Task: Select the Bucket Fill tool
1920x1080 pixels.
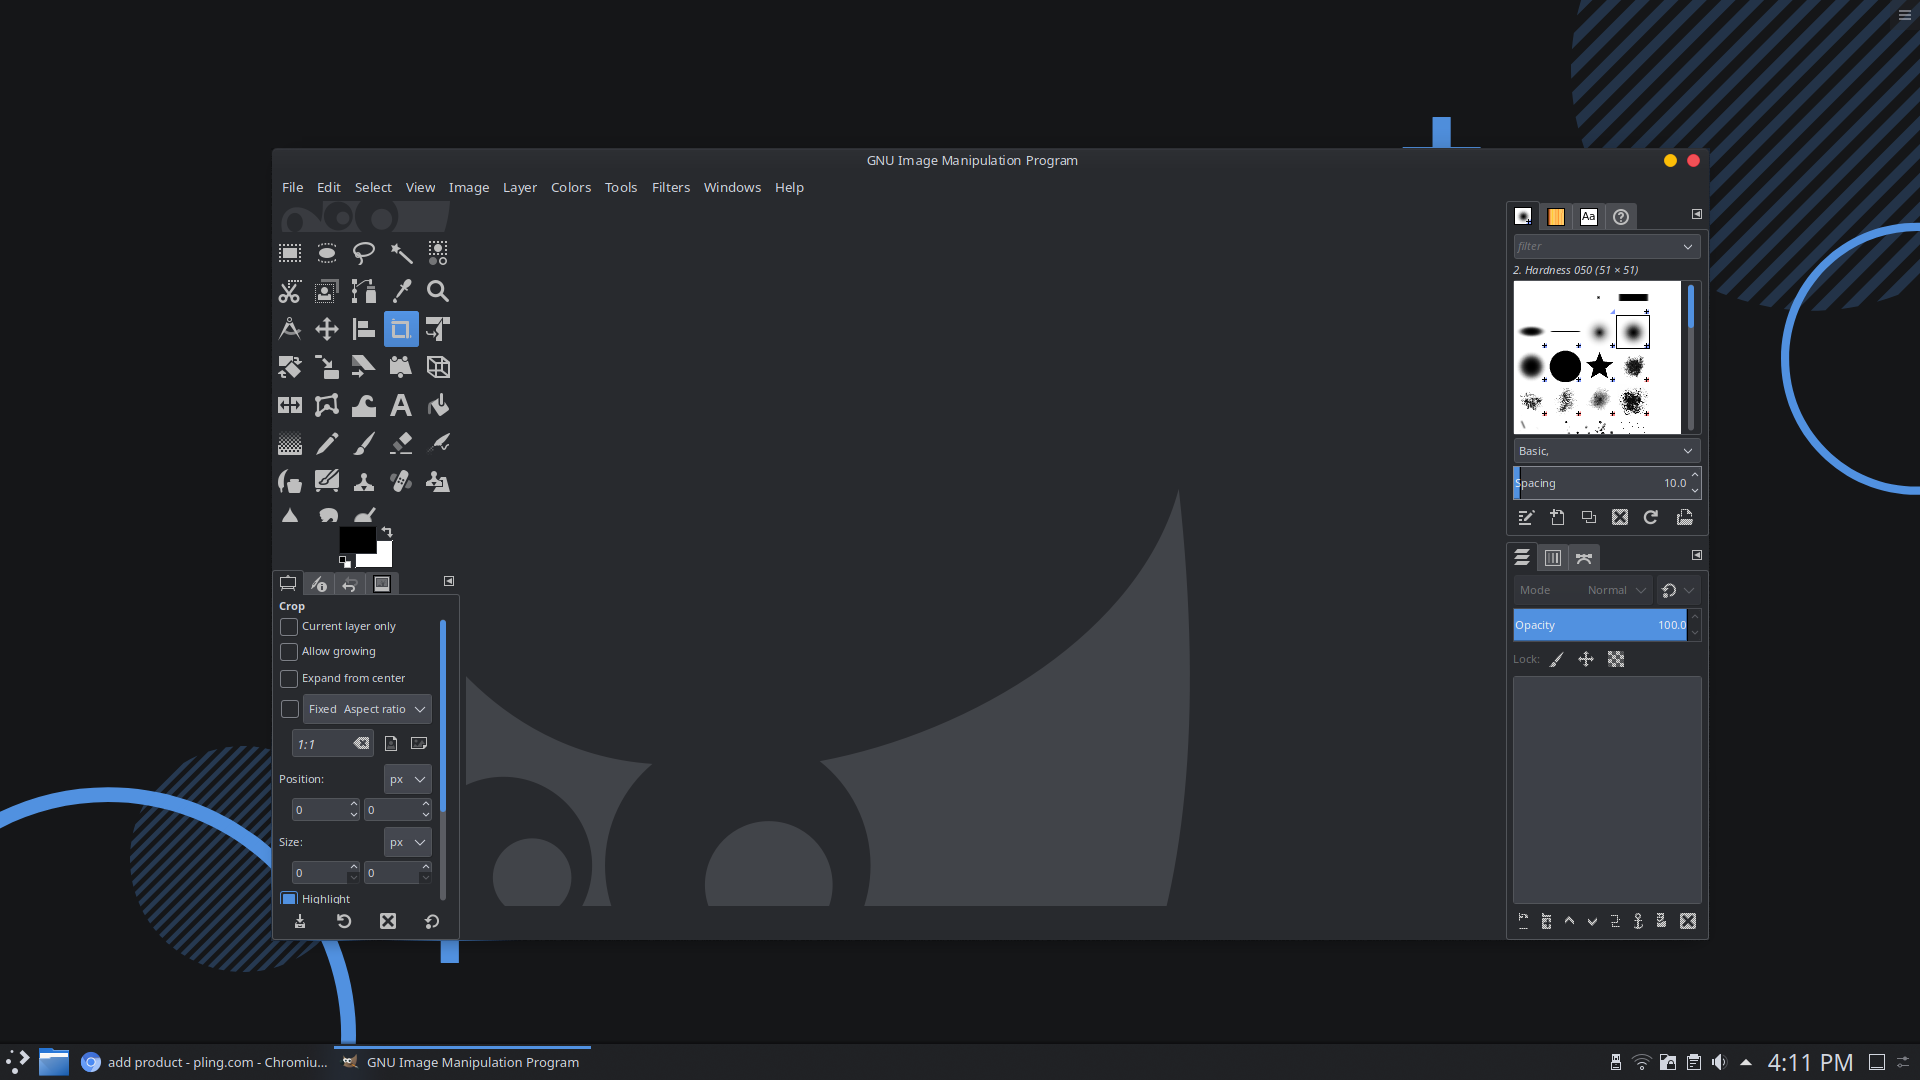Action: pos(438,405)
